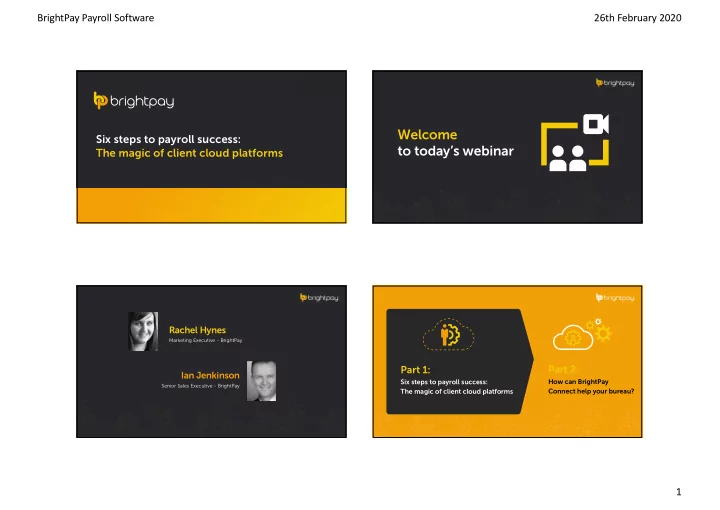Click the BrightPay logo on orange agenda slide

(x=615, y=297)
